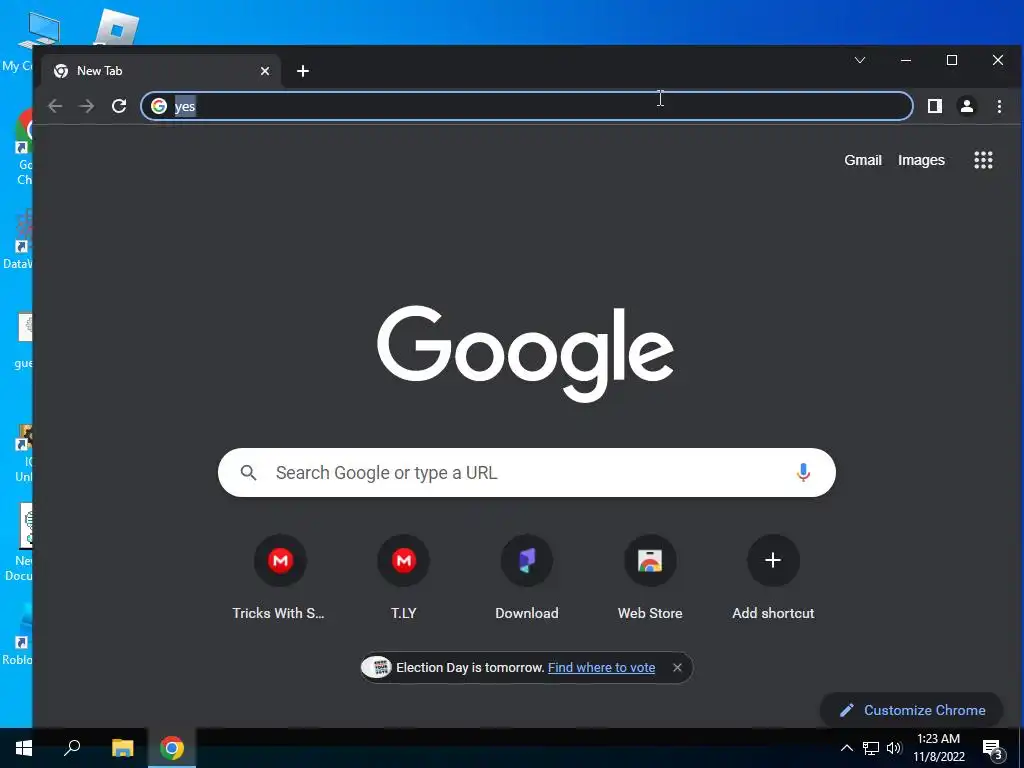Select the New Tab tab
Viewport: 1024px width, 768px height.
pos(161,71)
